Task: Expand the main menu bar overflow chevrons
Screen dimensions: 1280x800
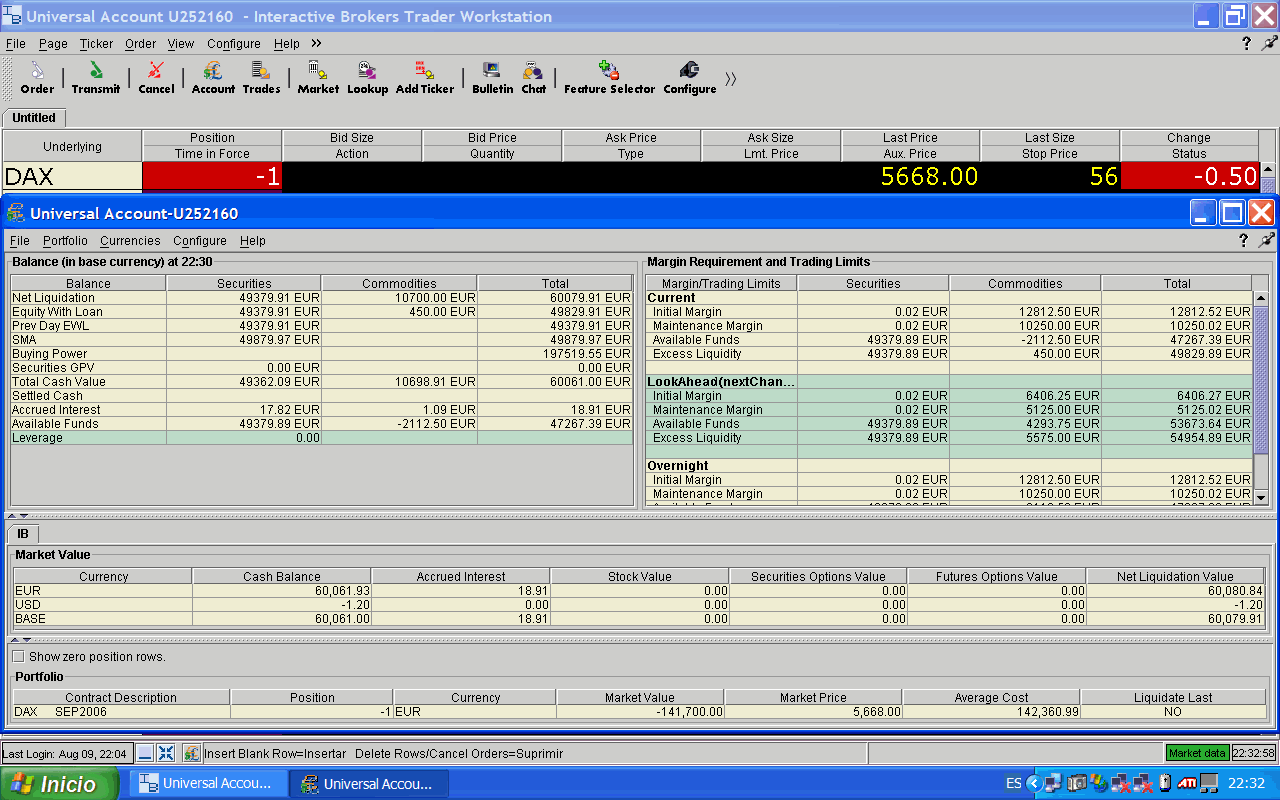Action: pos(316,43)
